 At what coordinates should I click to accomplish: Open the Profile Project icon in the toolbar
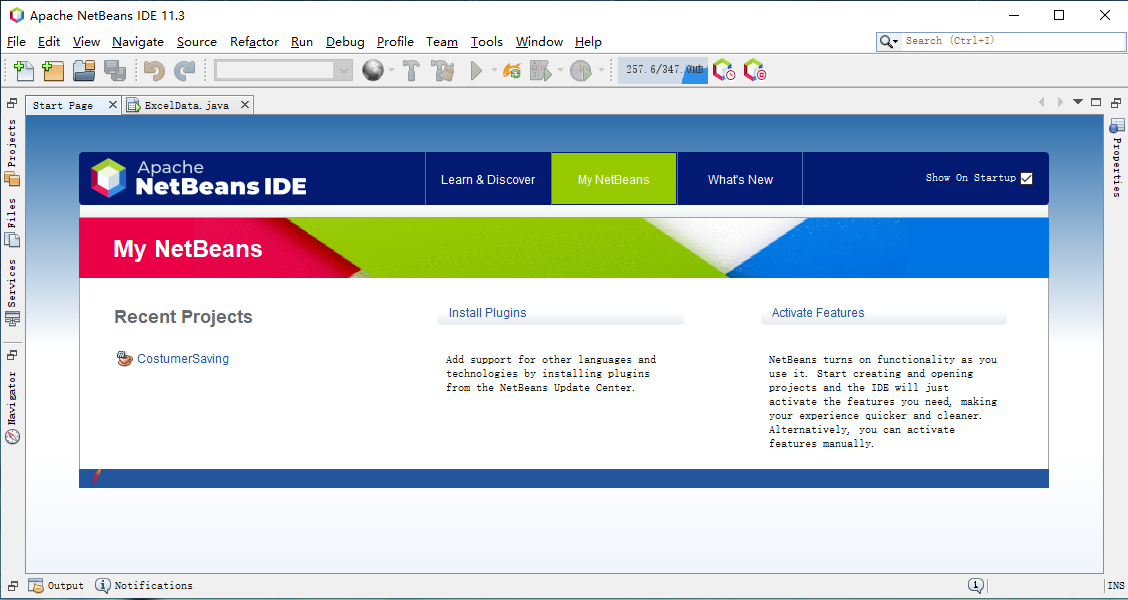pos(578,70)
